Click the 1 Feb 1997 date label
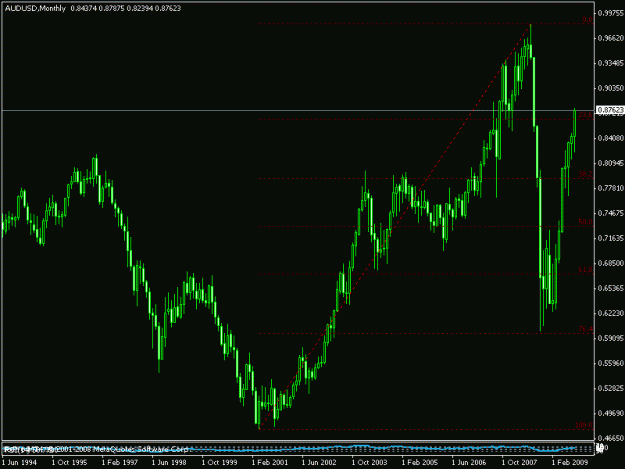This screenshot has height=469, width=625. point(120,463)
